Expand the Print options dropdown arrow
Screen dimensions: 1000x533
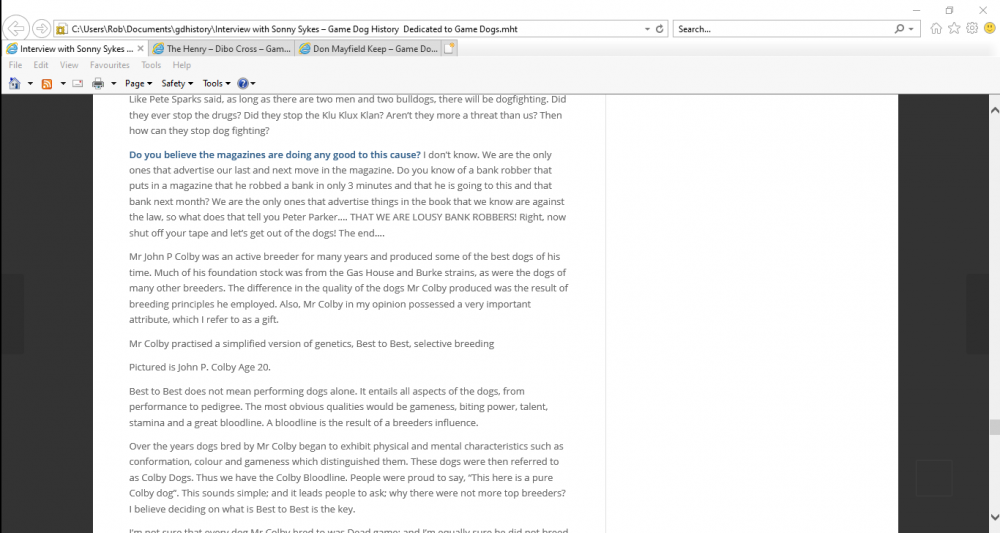(114, 84)
